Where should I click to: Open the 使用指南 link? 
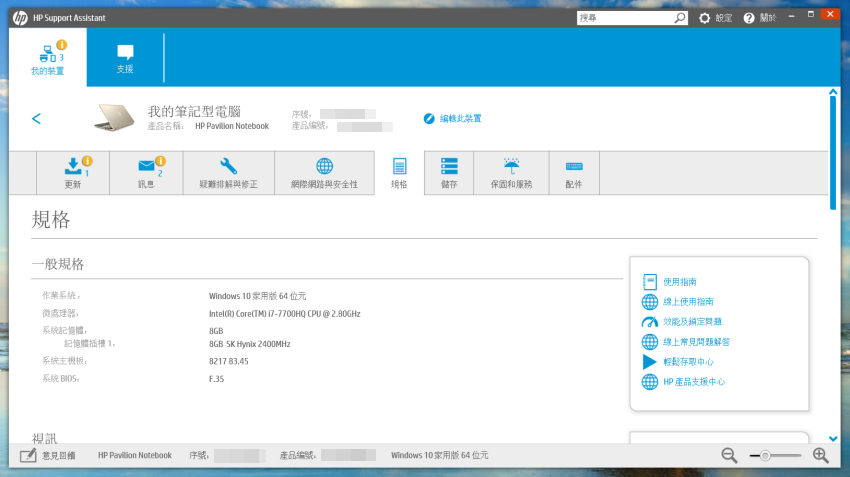tap(680, 282)
